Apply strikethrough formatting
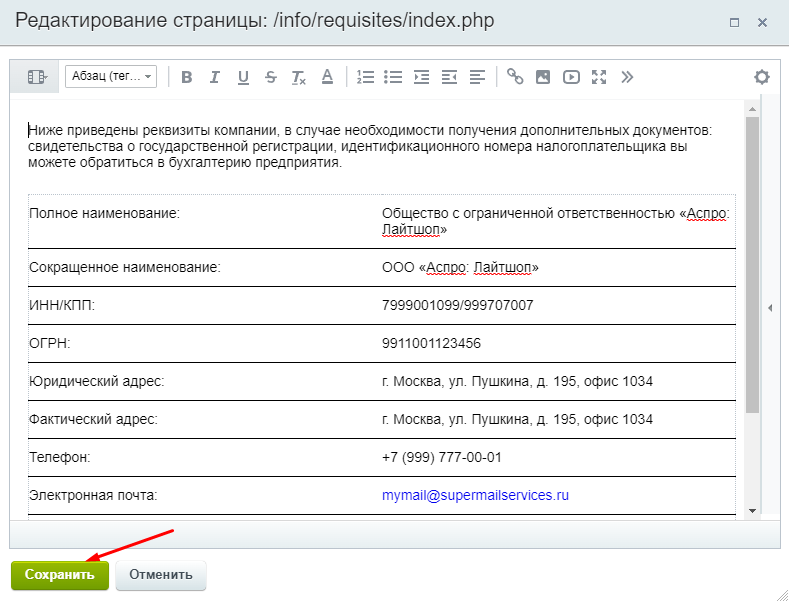The height and width of the screenshot is (602, 789). click(x=271, y=77)
